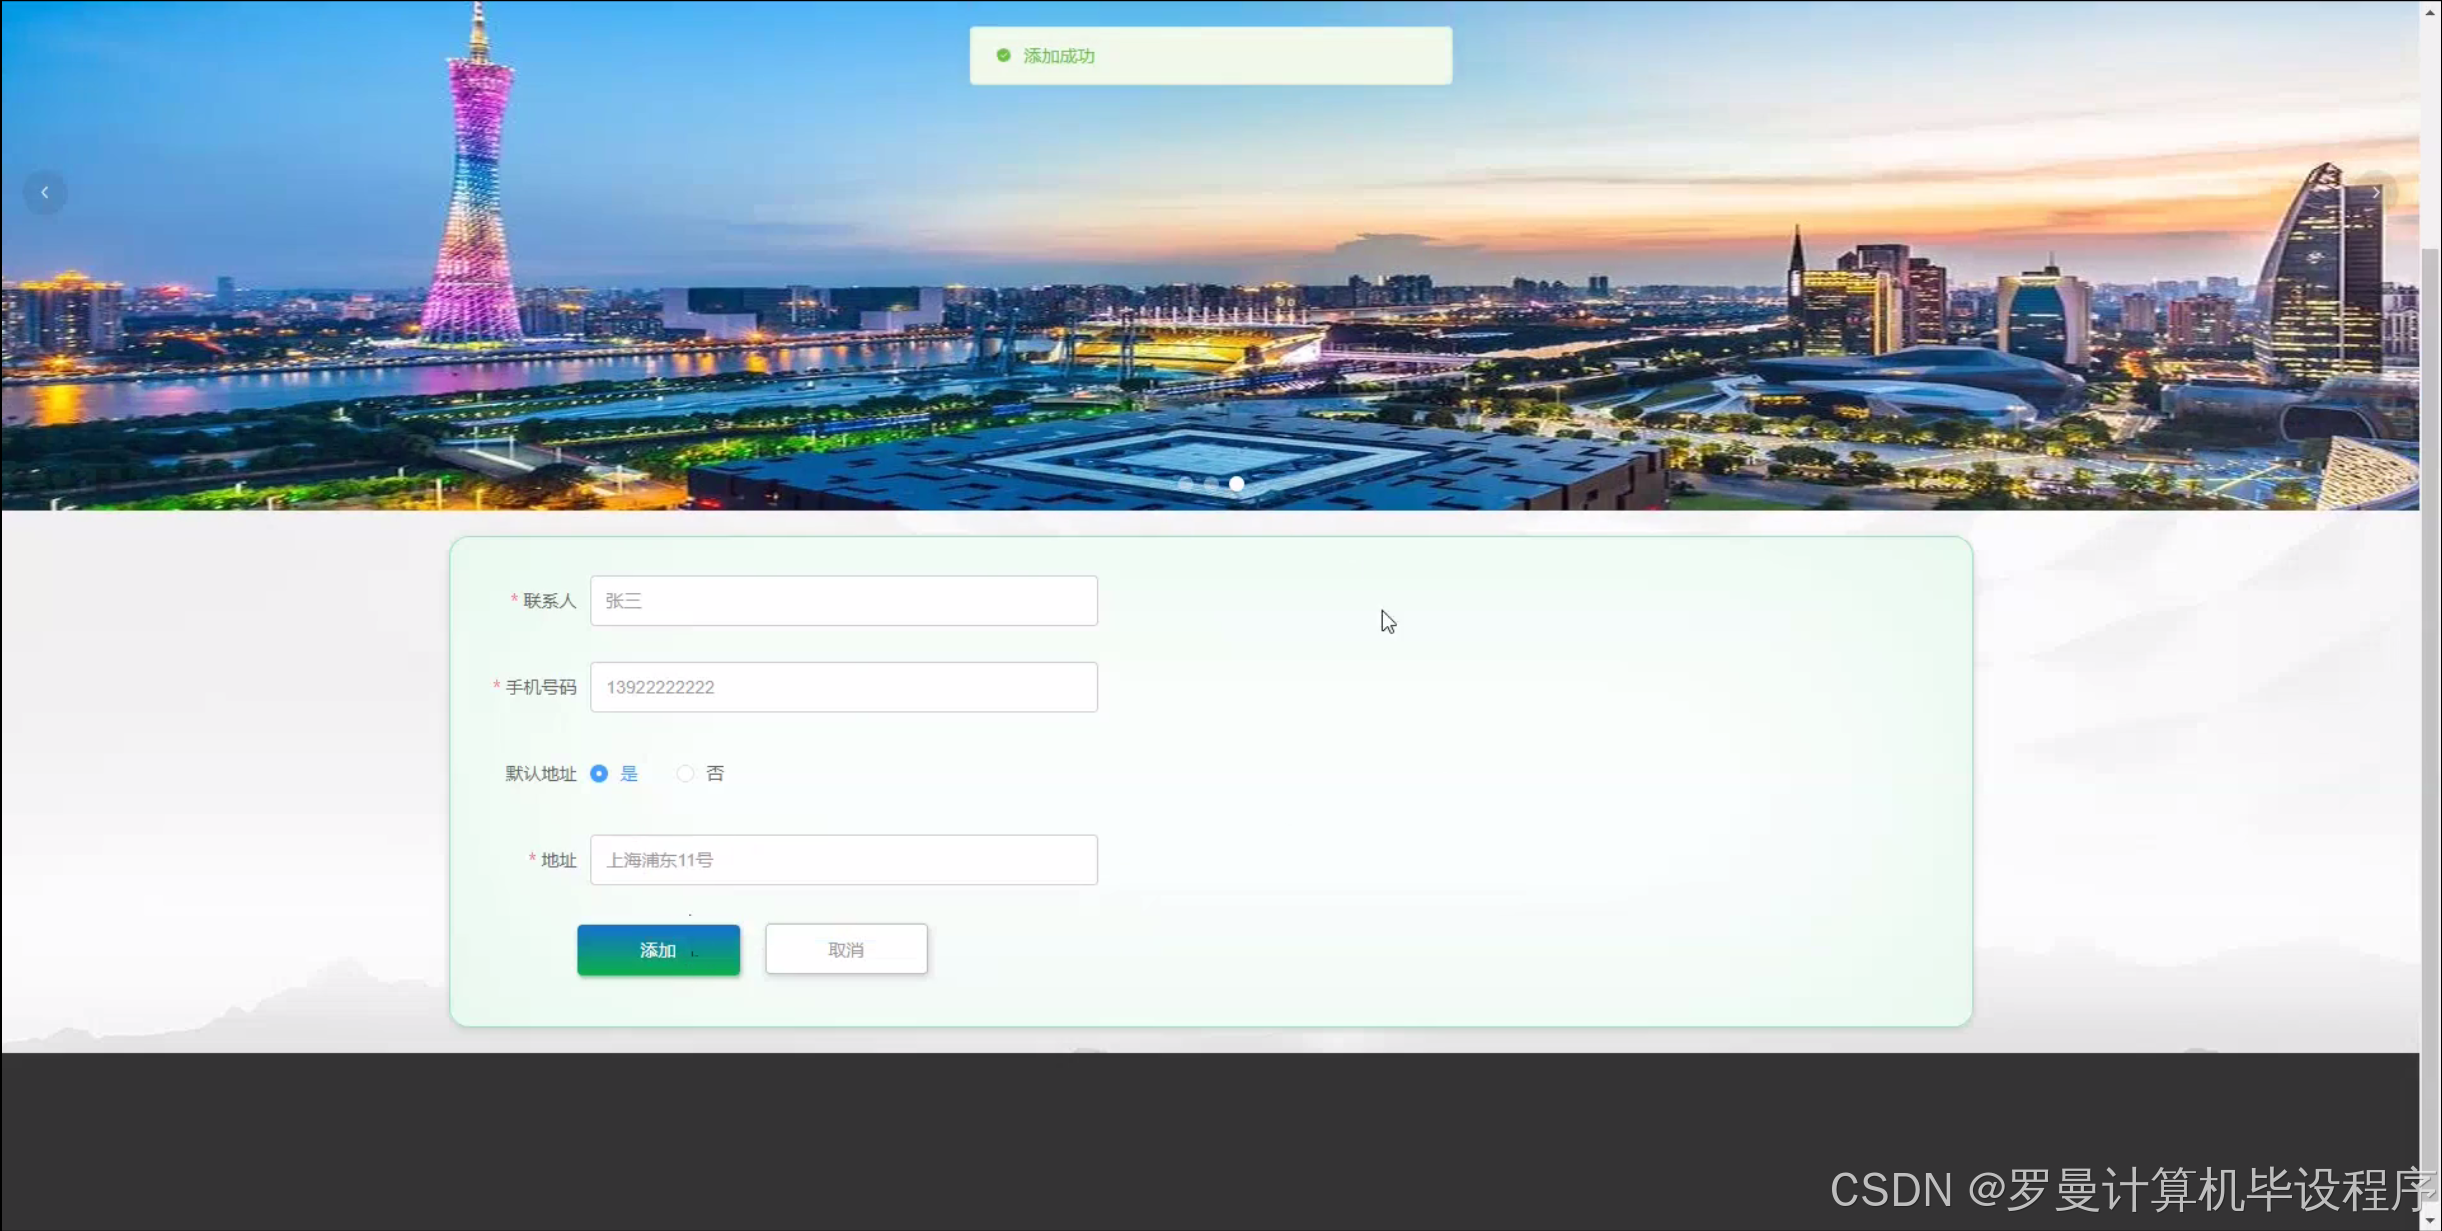Screen dimensions: 2442x1231
Task: Advance carousel with the right arrow
Action: [x=2375, y=192]
